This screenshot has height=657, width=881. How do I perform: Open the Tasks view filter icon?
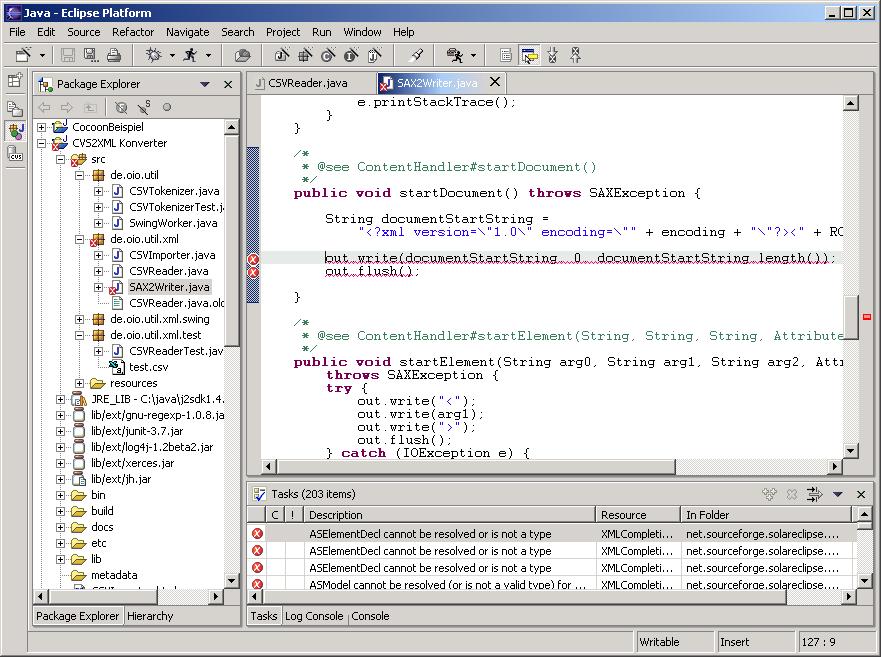[815, 494]
